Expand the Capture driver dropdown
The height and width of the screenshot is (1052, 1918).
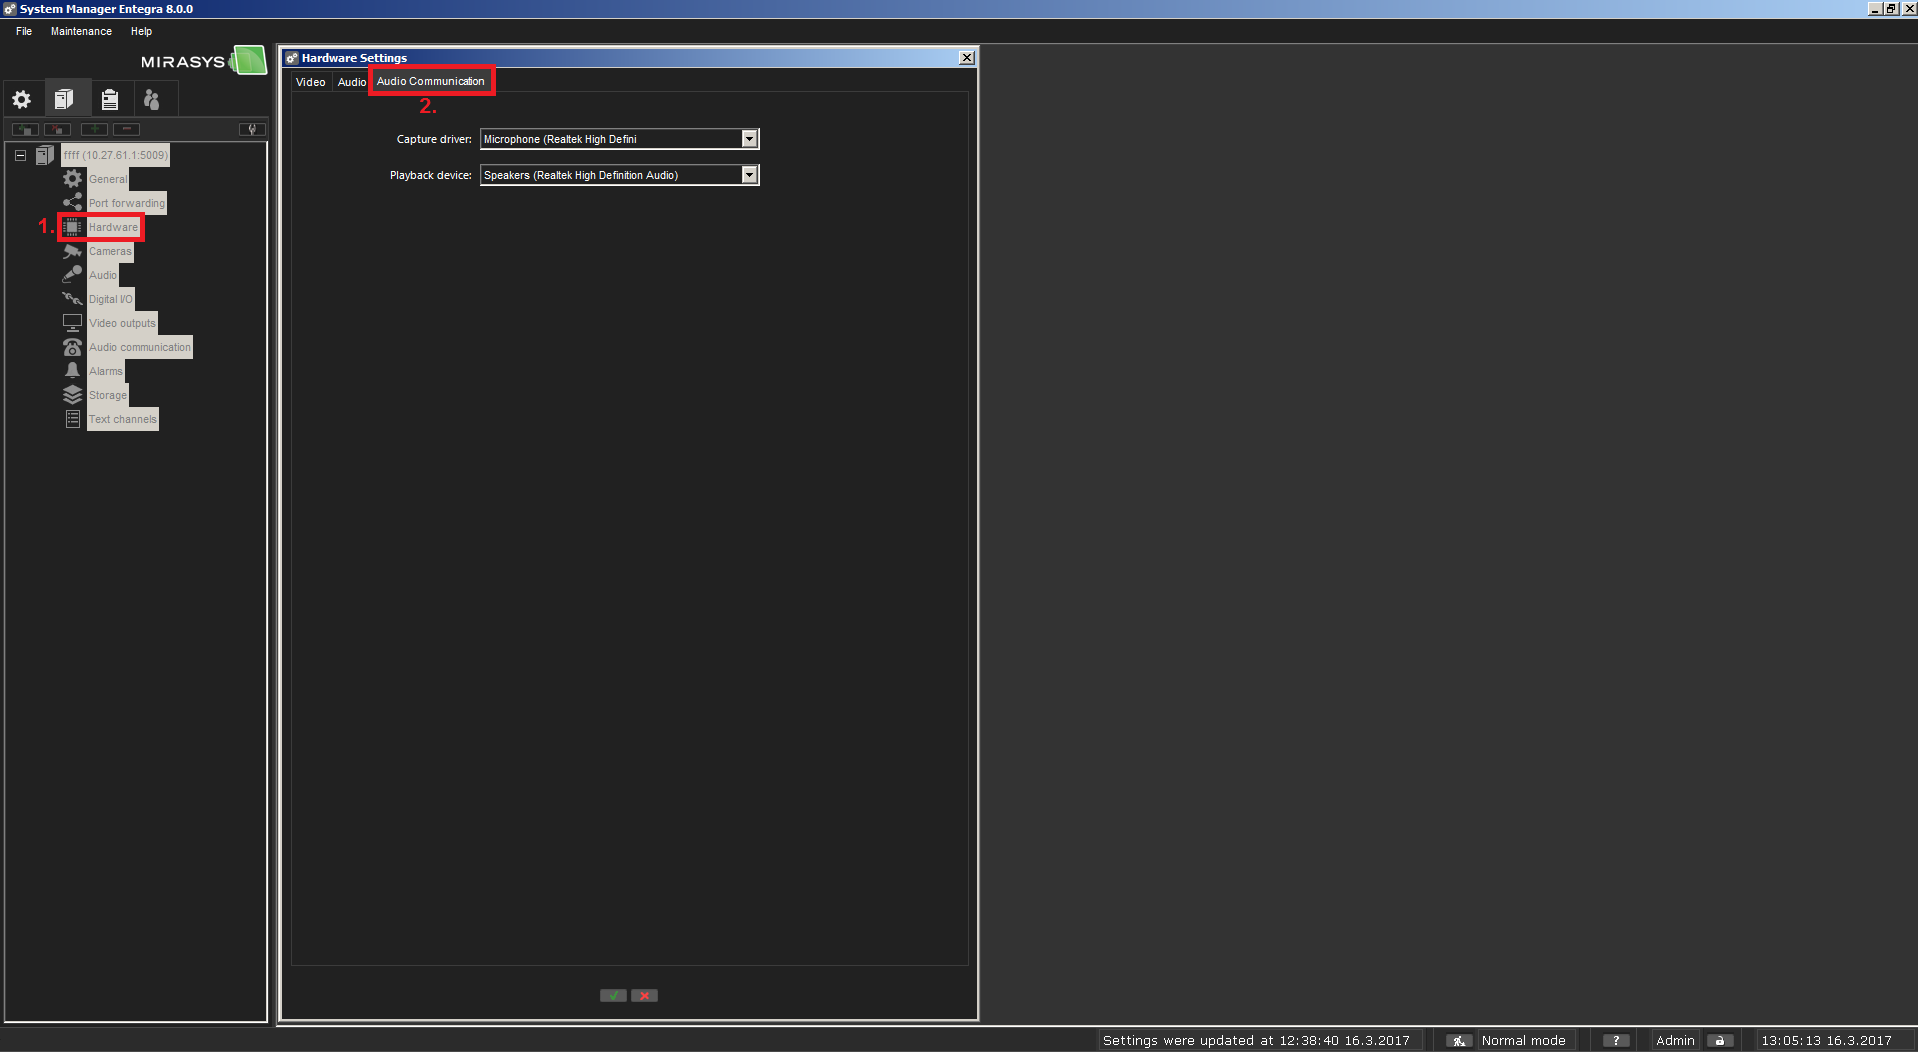click(x=749, y=139)
